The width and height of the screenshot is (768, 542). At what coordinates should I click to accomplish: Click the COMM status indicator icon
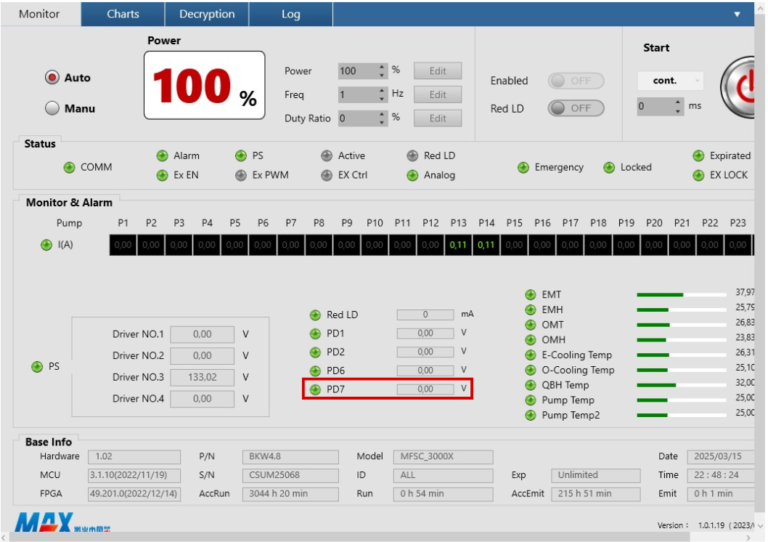(x=69, y=168)
